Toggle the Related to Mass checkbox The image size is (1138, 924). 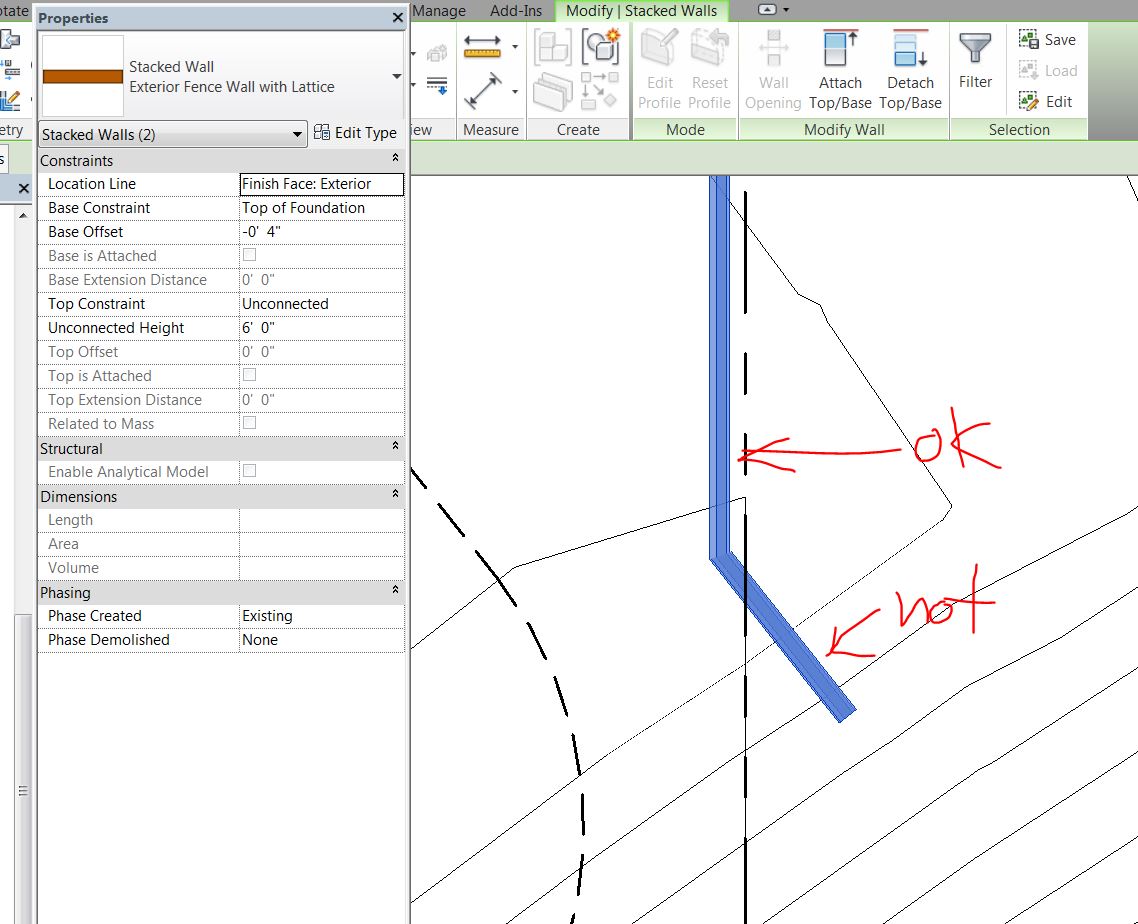pyautogui.click(x=250, y=422)
